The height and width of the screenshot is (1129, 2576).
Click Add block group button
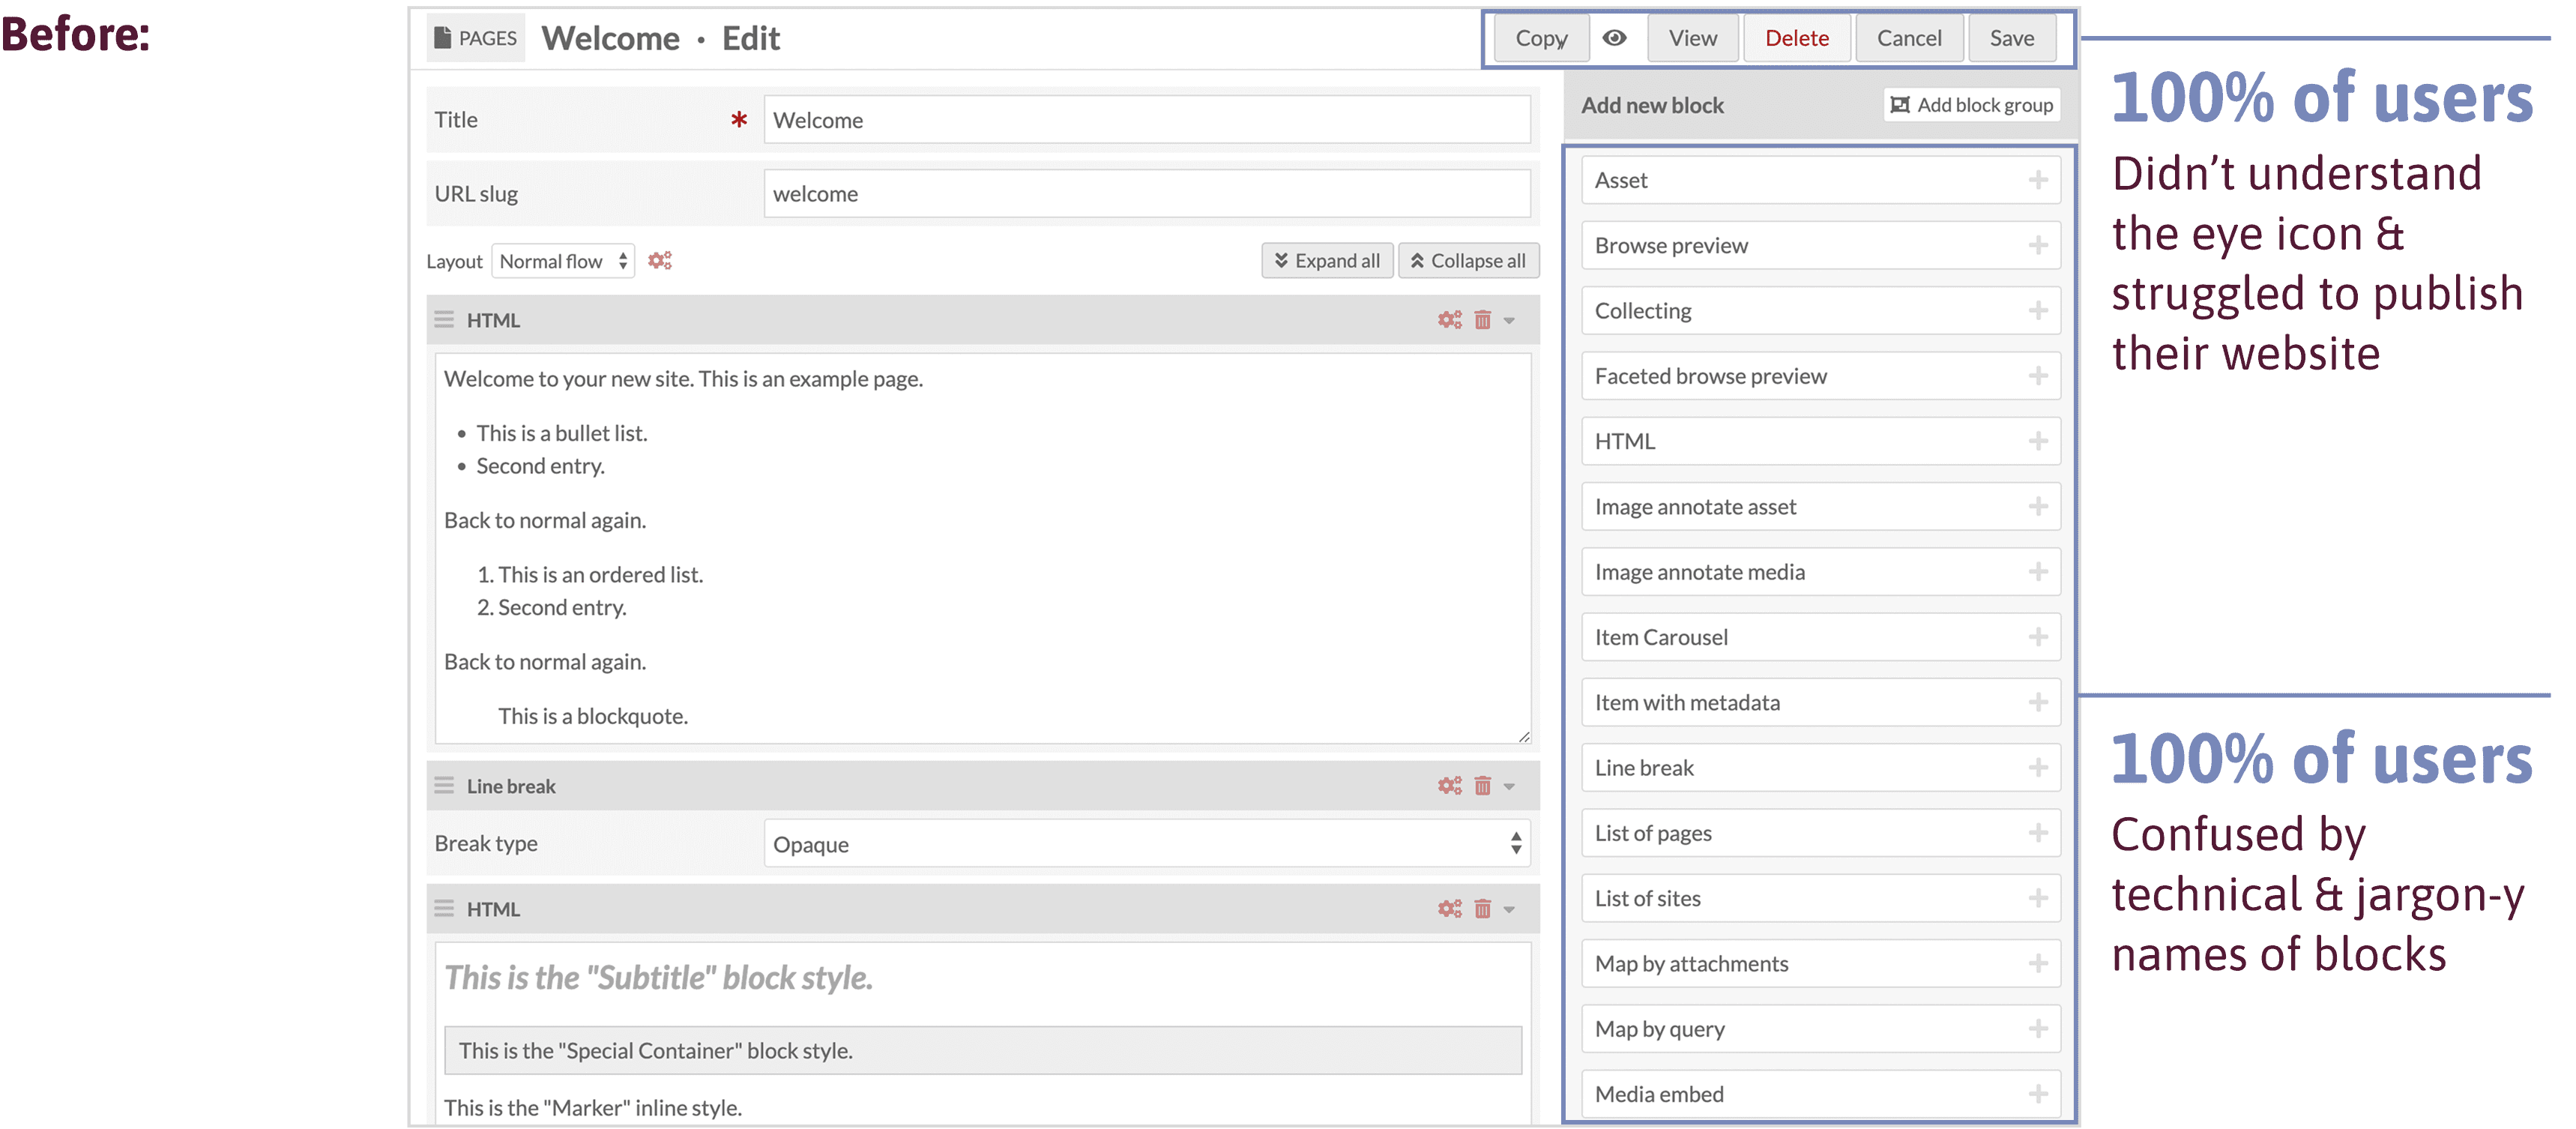pyautogui.click(x=1972, y=105)
